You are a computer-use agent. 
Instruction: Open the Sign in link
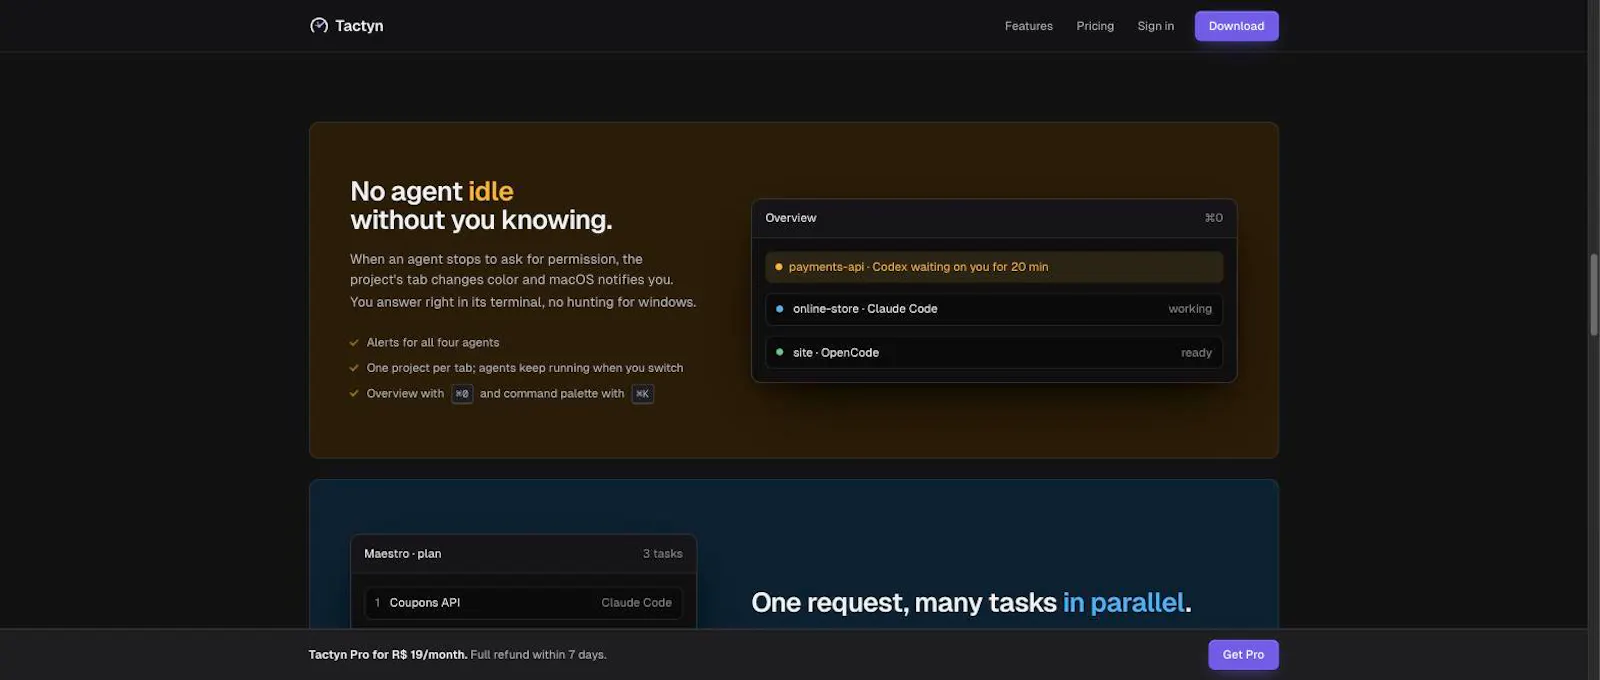1155,26
